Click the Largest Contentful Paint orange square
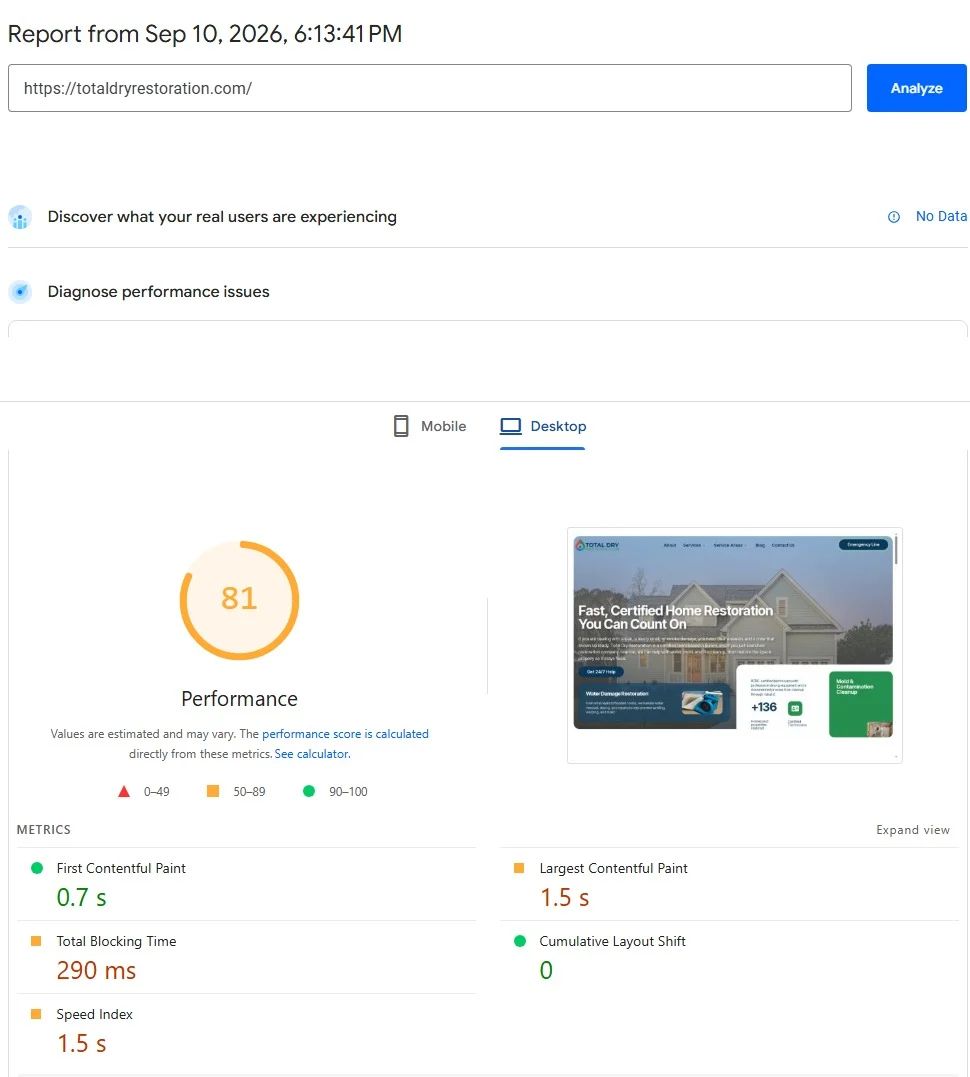 pyautogui.click(x=519, y=868)
